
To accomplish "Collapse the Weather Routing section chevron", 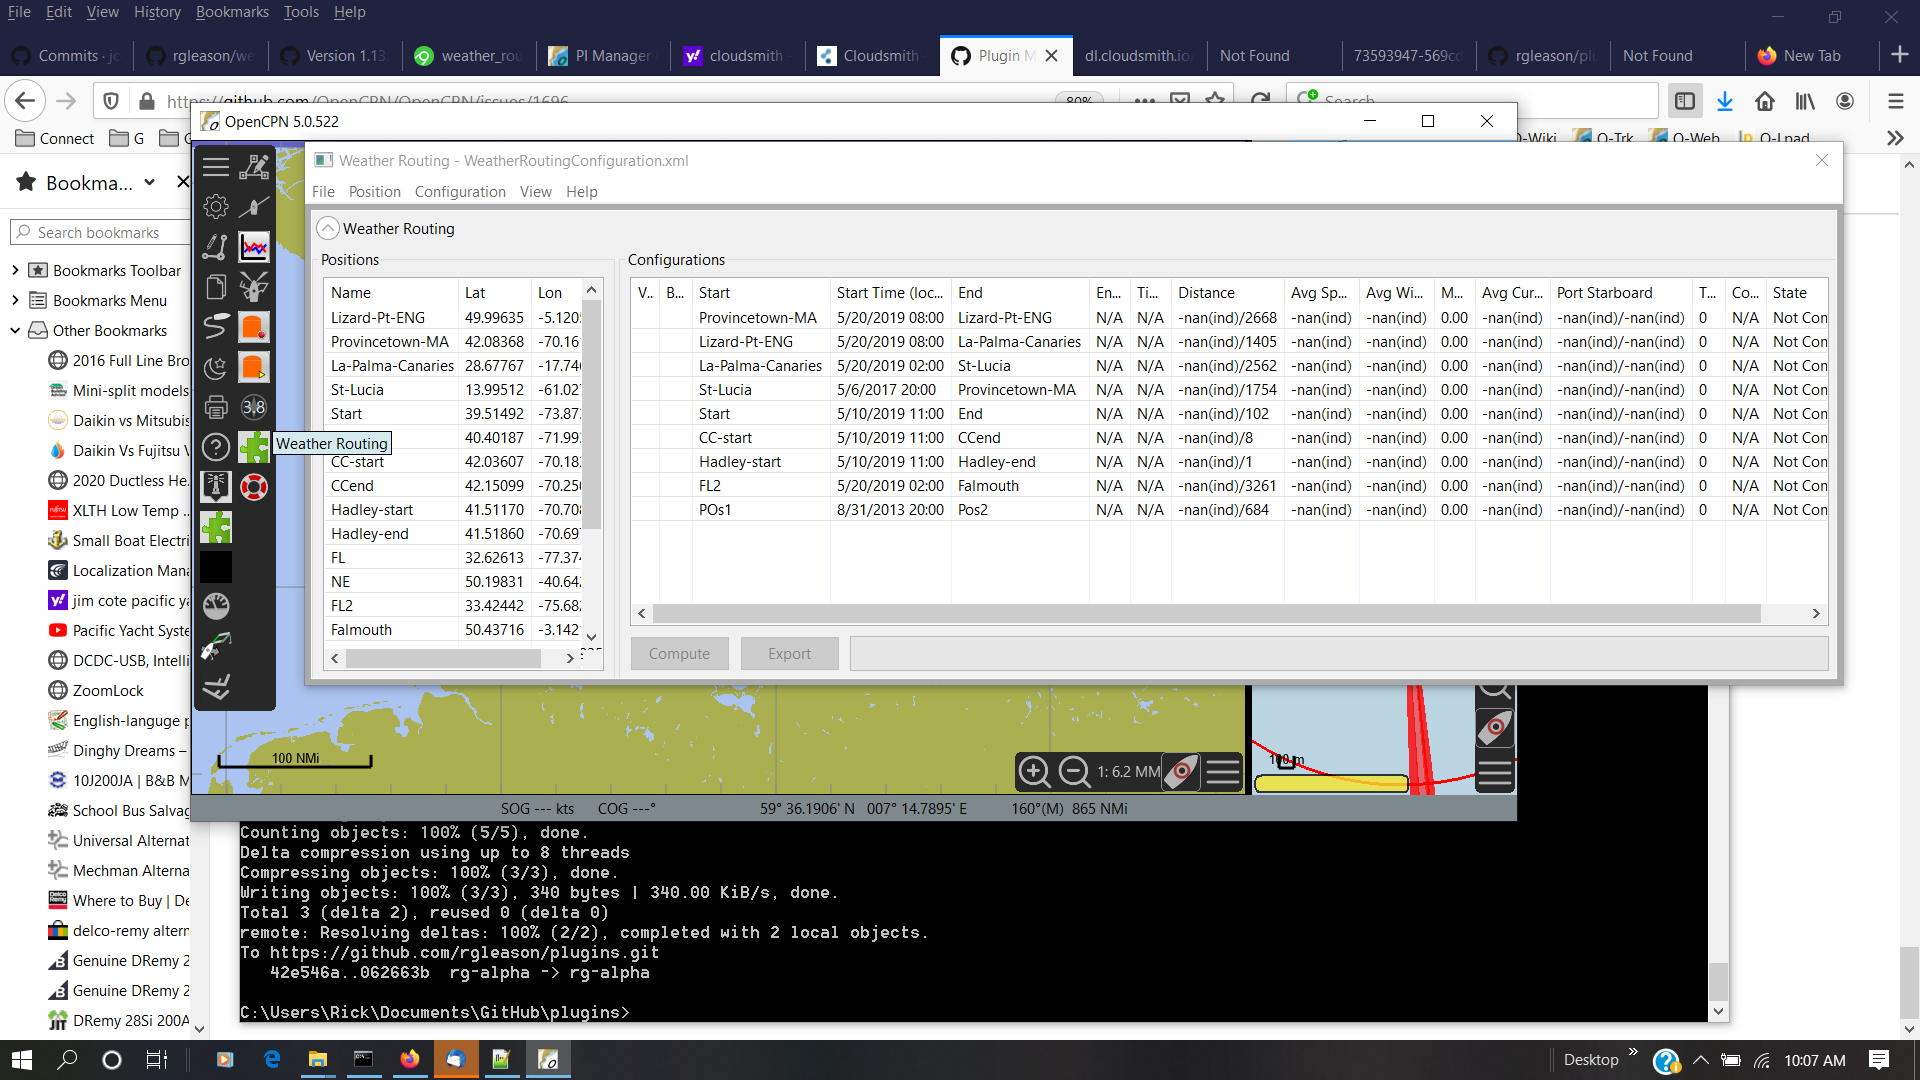I will [328, 228].
